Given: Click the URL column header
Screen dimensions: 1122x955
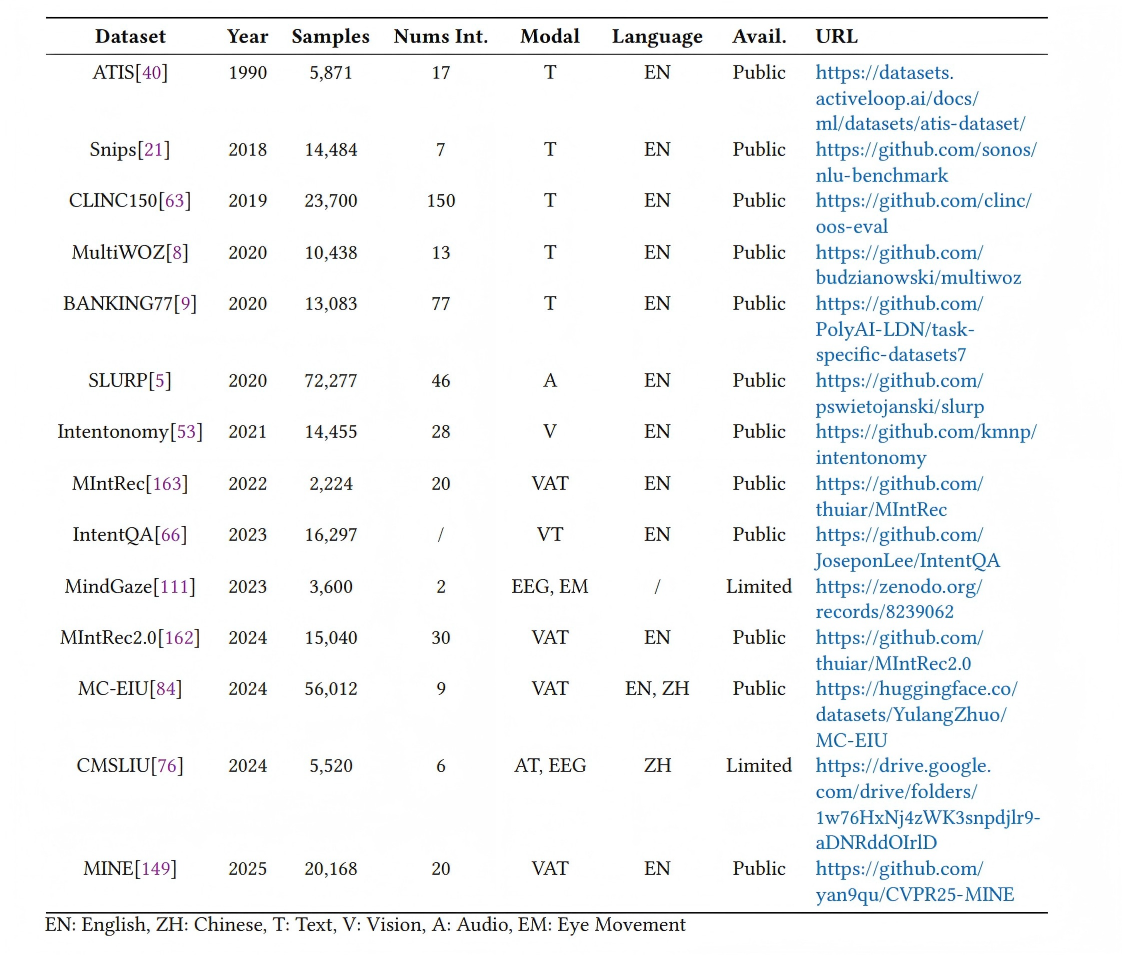Looking at the screenshot, I should click(x=836, y=36).
